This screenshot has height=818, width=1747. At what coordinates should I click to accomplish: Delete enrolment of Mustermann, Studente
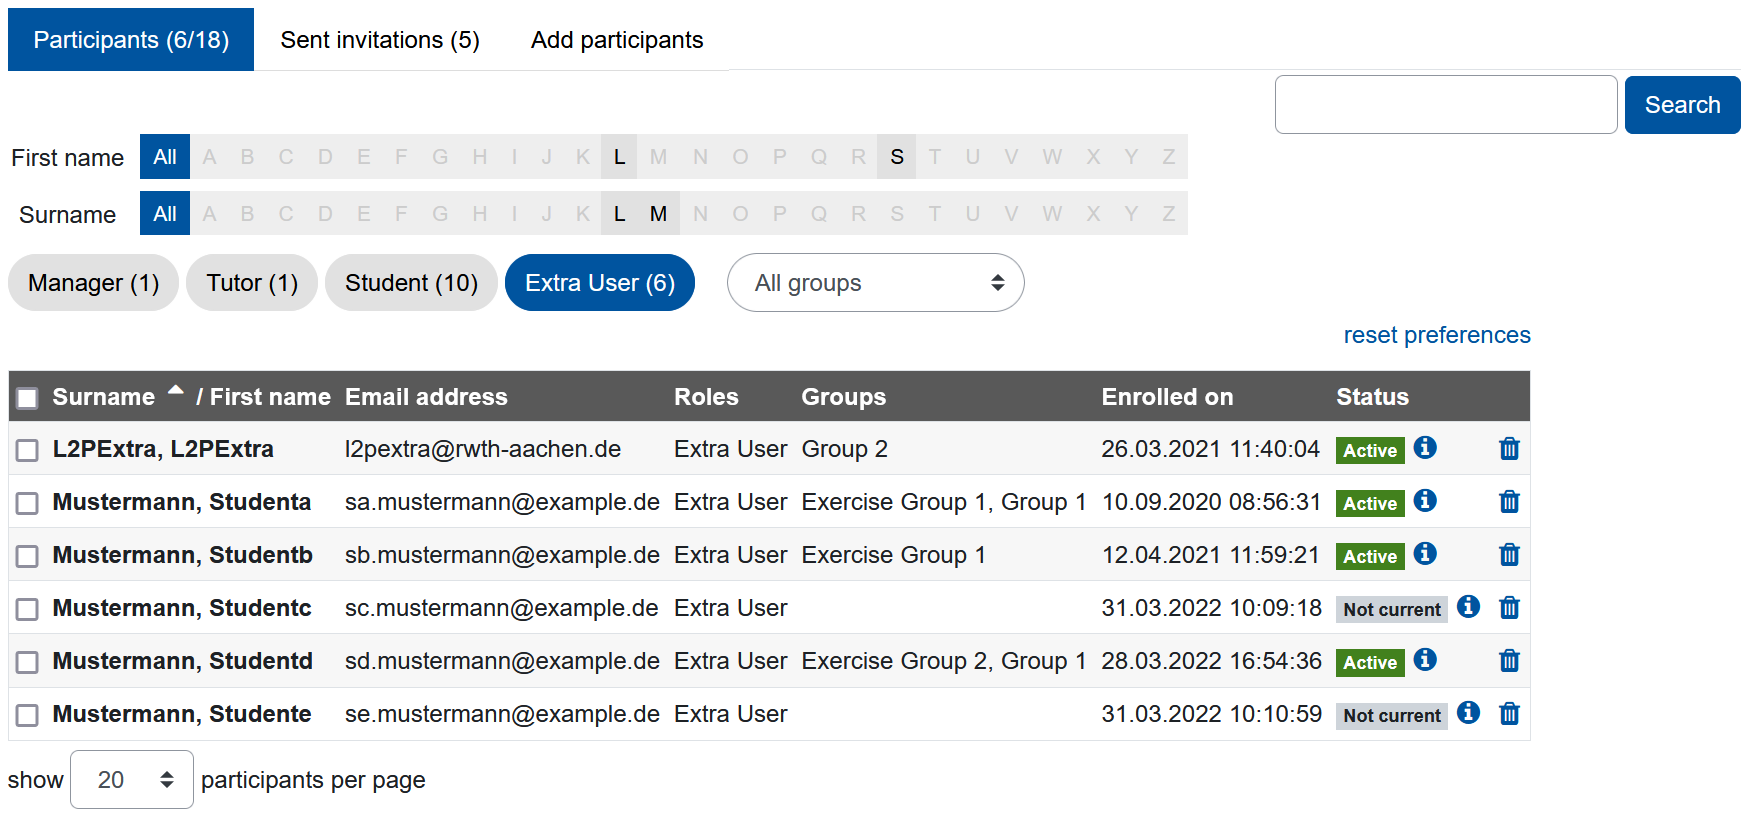coord(1509,714)
